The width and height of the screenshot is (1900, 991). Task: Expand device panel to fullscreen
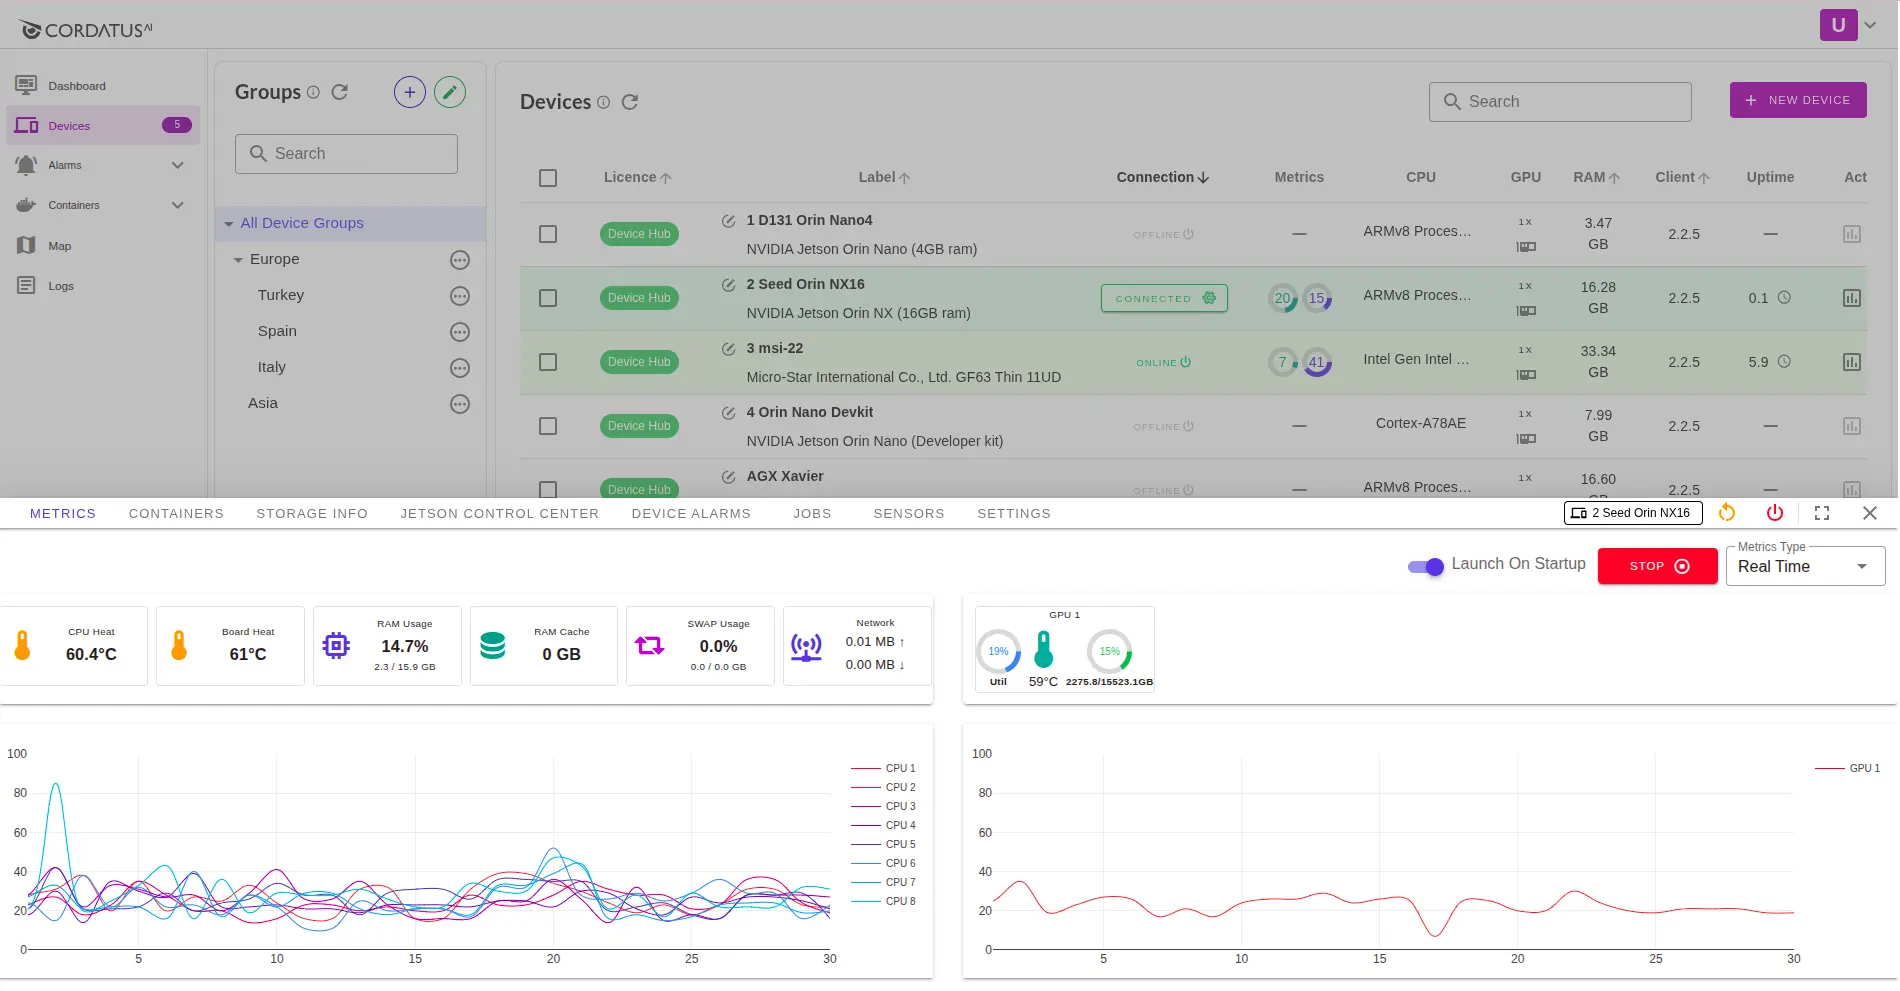click(x=1821, y=513)
